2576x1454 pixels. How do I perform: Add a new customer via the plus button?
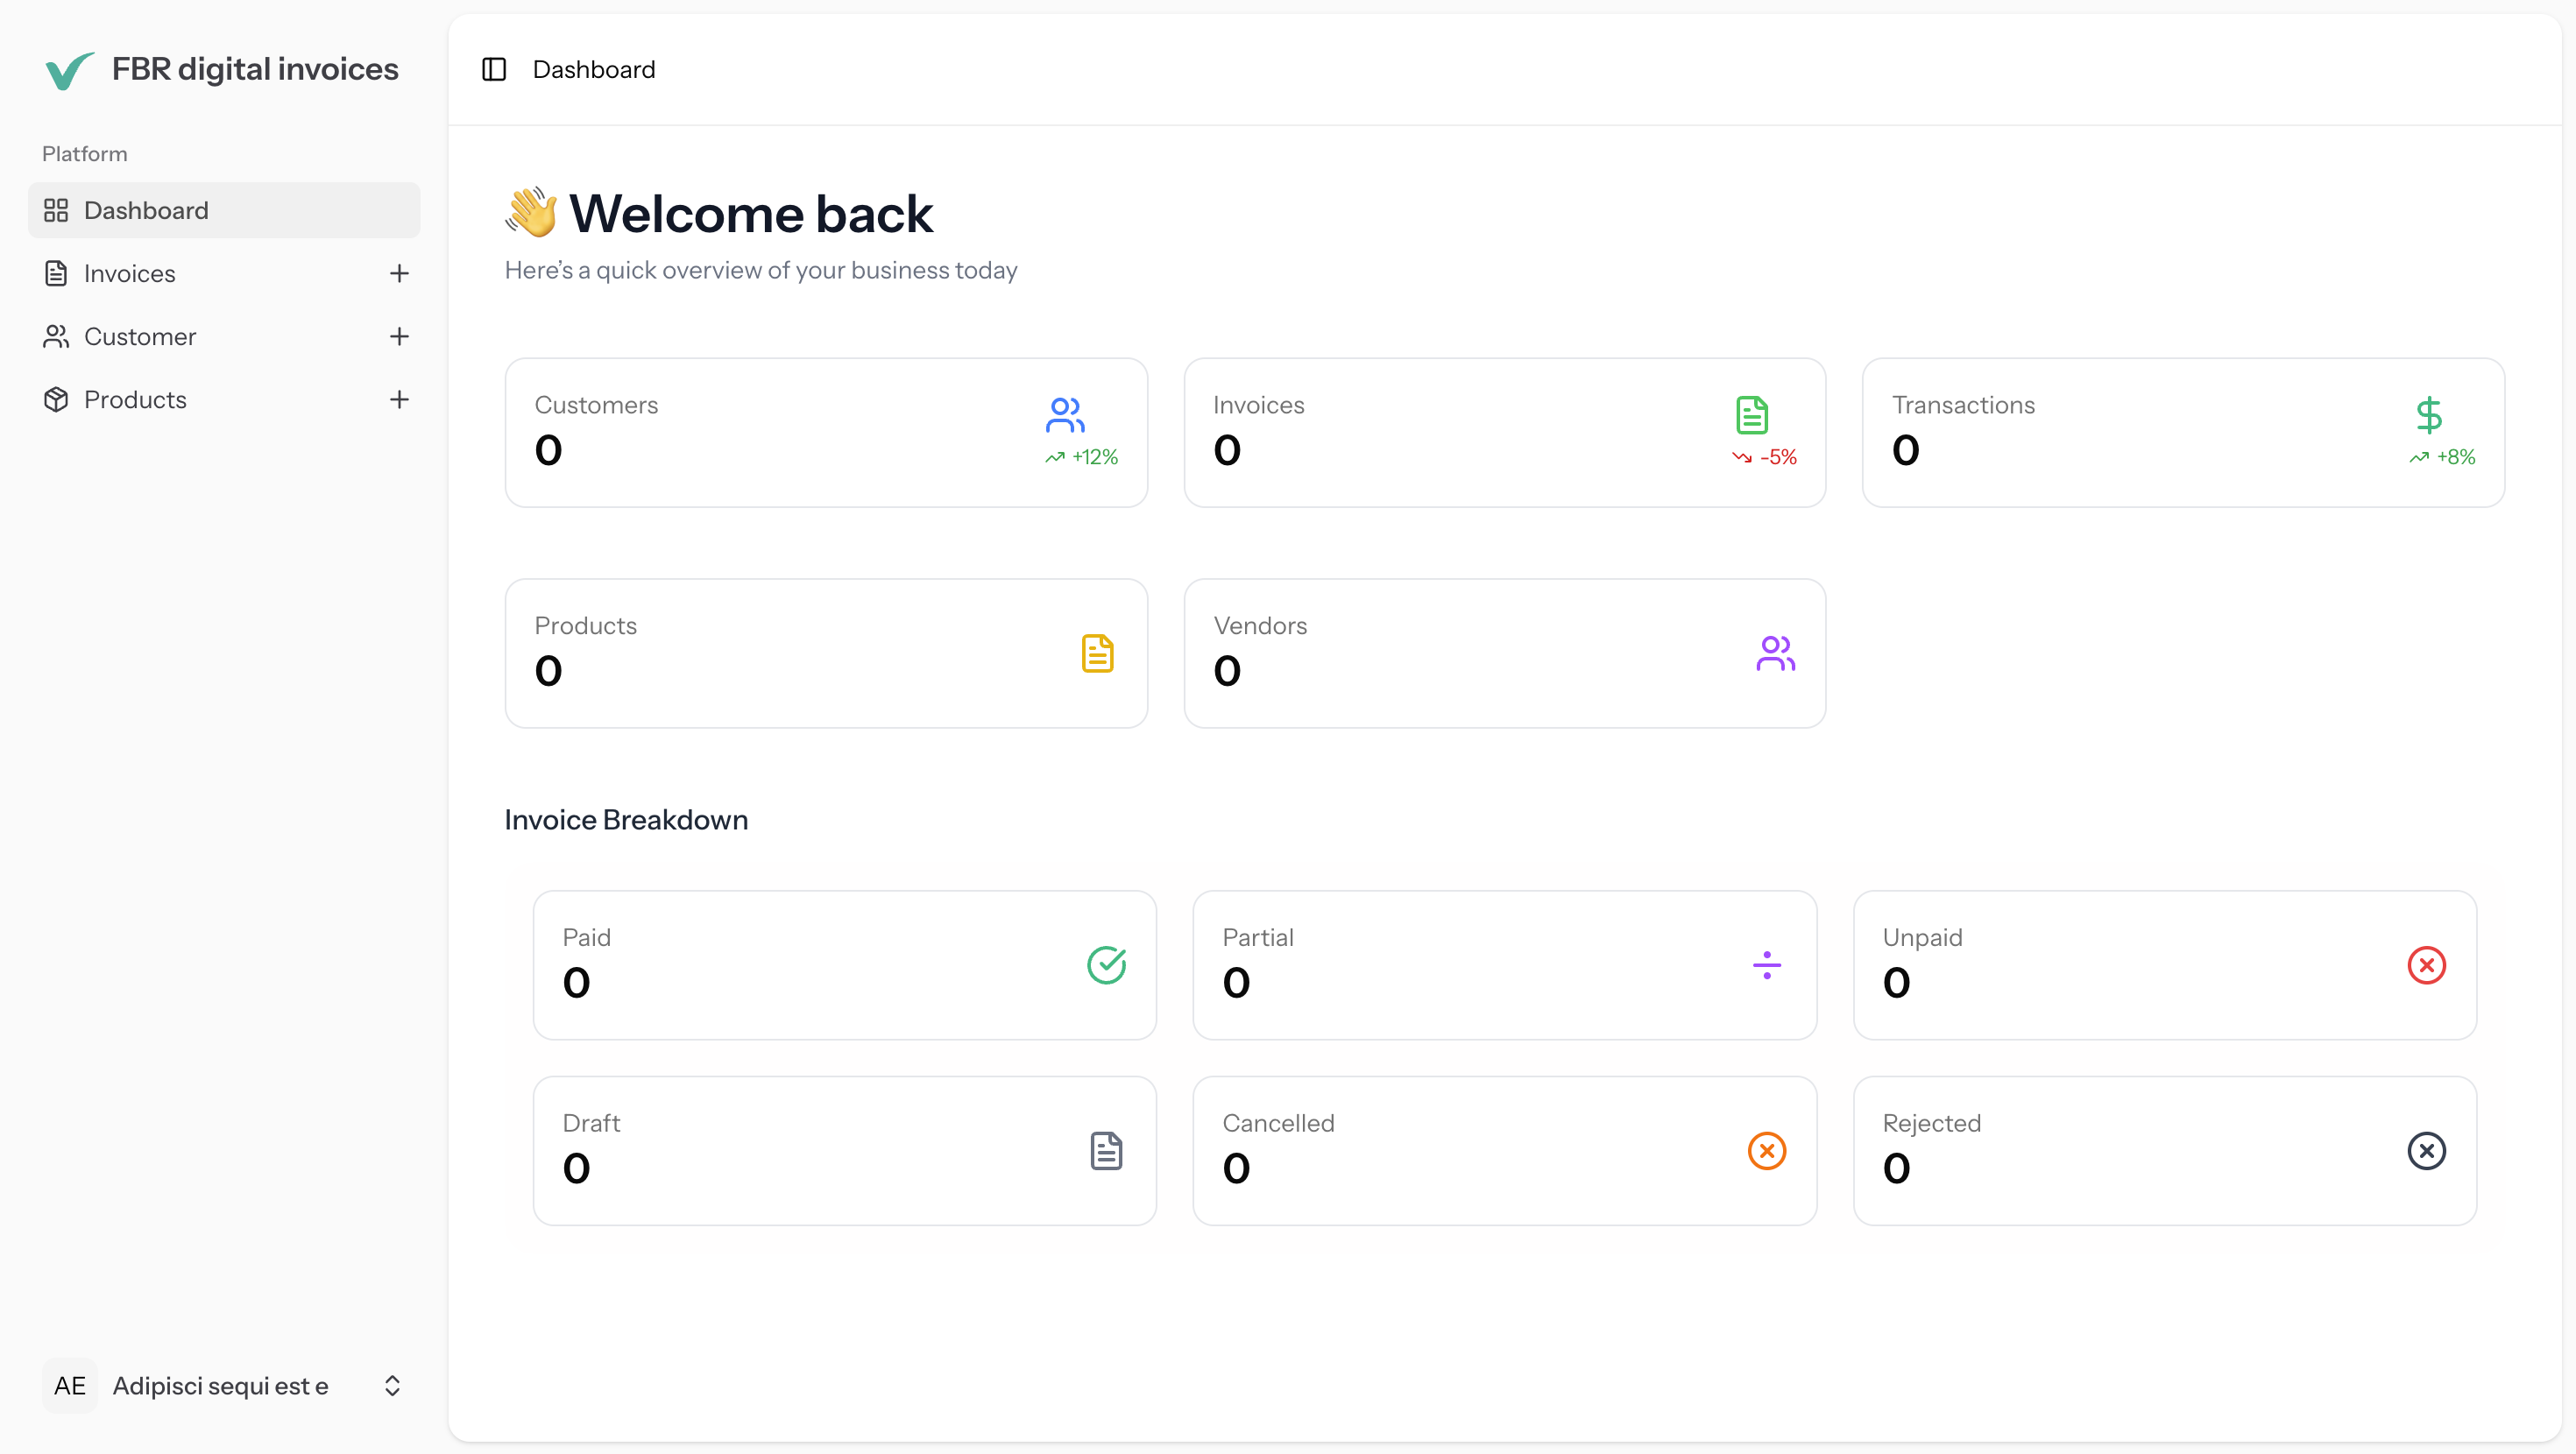[399, 336]
